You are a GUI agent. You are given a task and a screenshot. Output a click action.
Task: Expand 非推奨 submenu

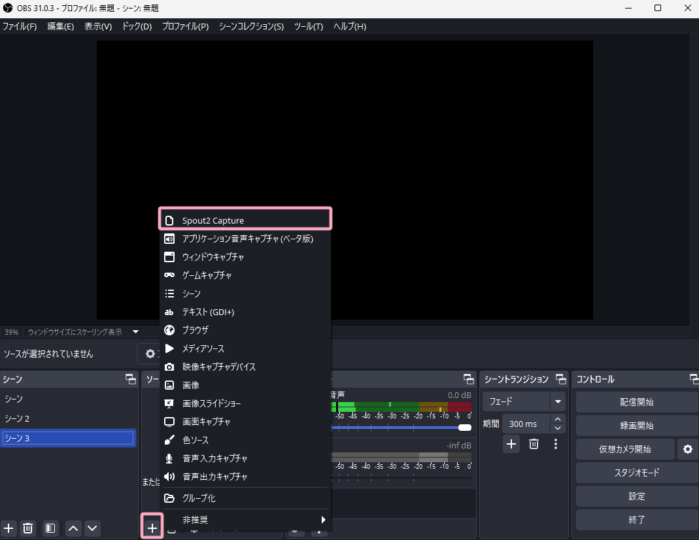point(245,519)
